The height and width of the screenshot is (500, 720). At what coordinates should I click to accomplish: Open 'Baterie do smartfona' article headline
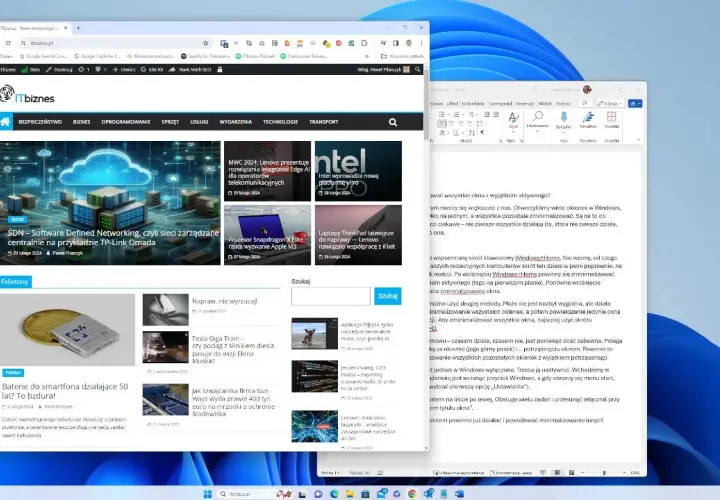65,391
